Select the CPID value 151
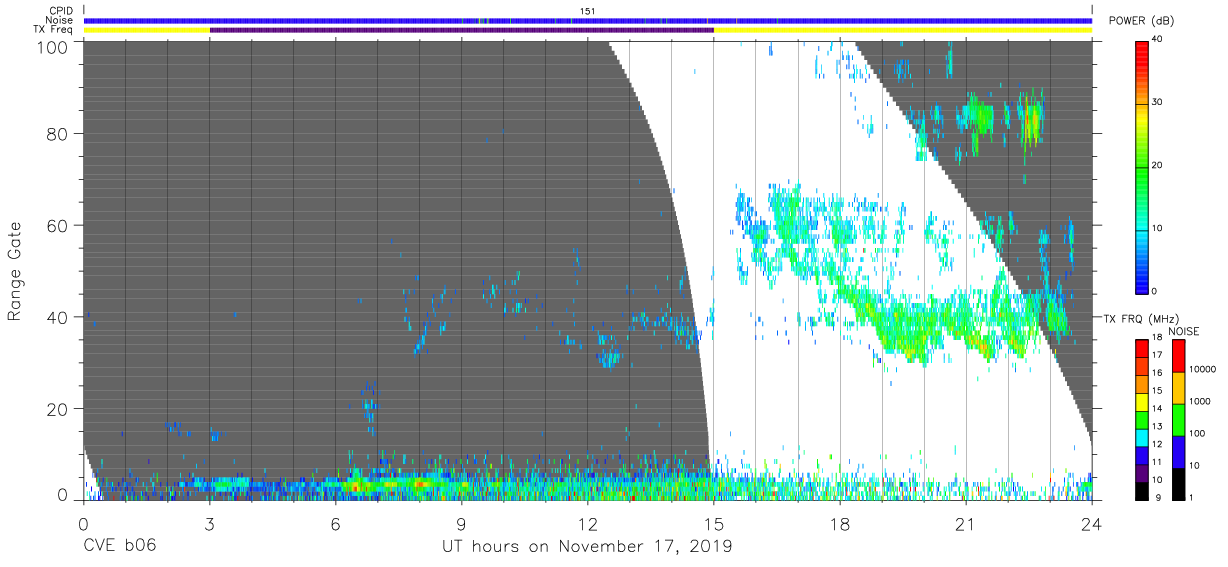This screenshot has height=567, width=1228. coord(587,11)
